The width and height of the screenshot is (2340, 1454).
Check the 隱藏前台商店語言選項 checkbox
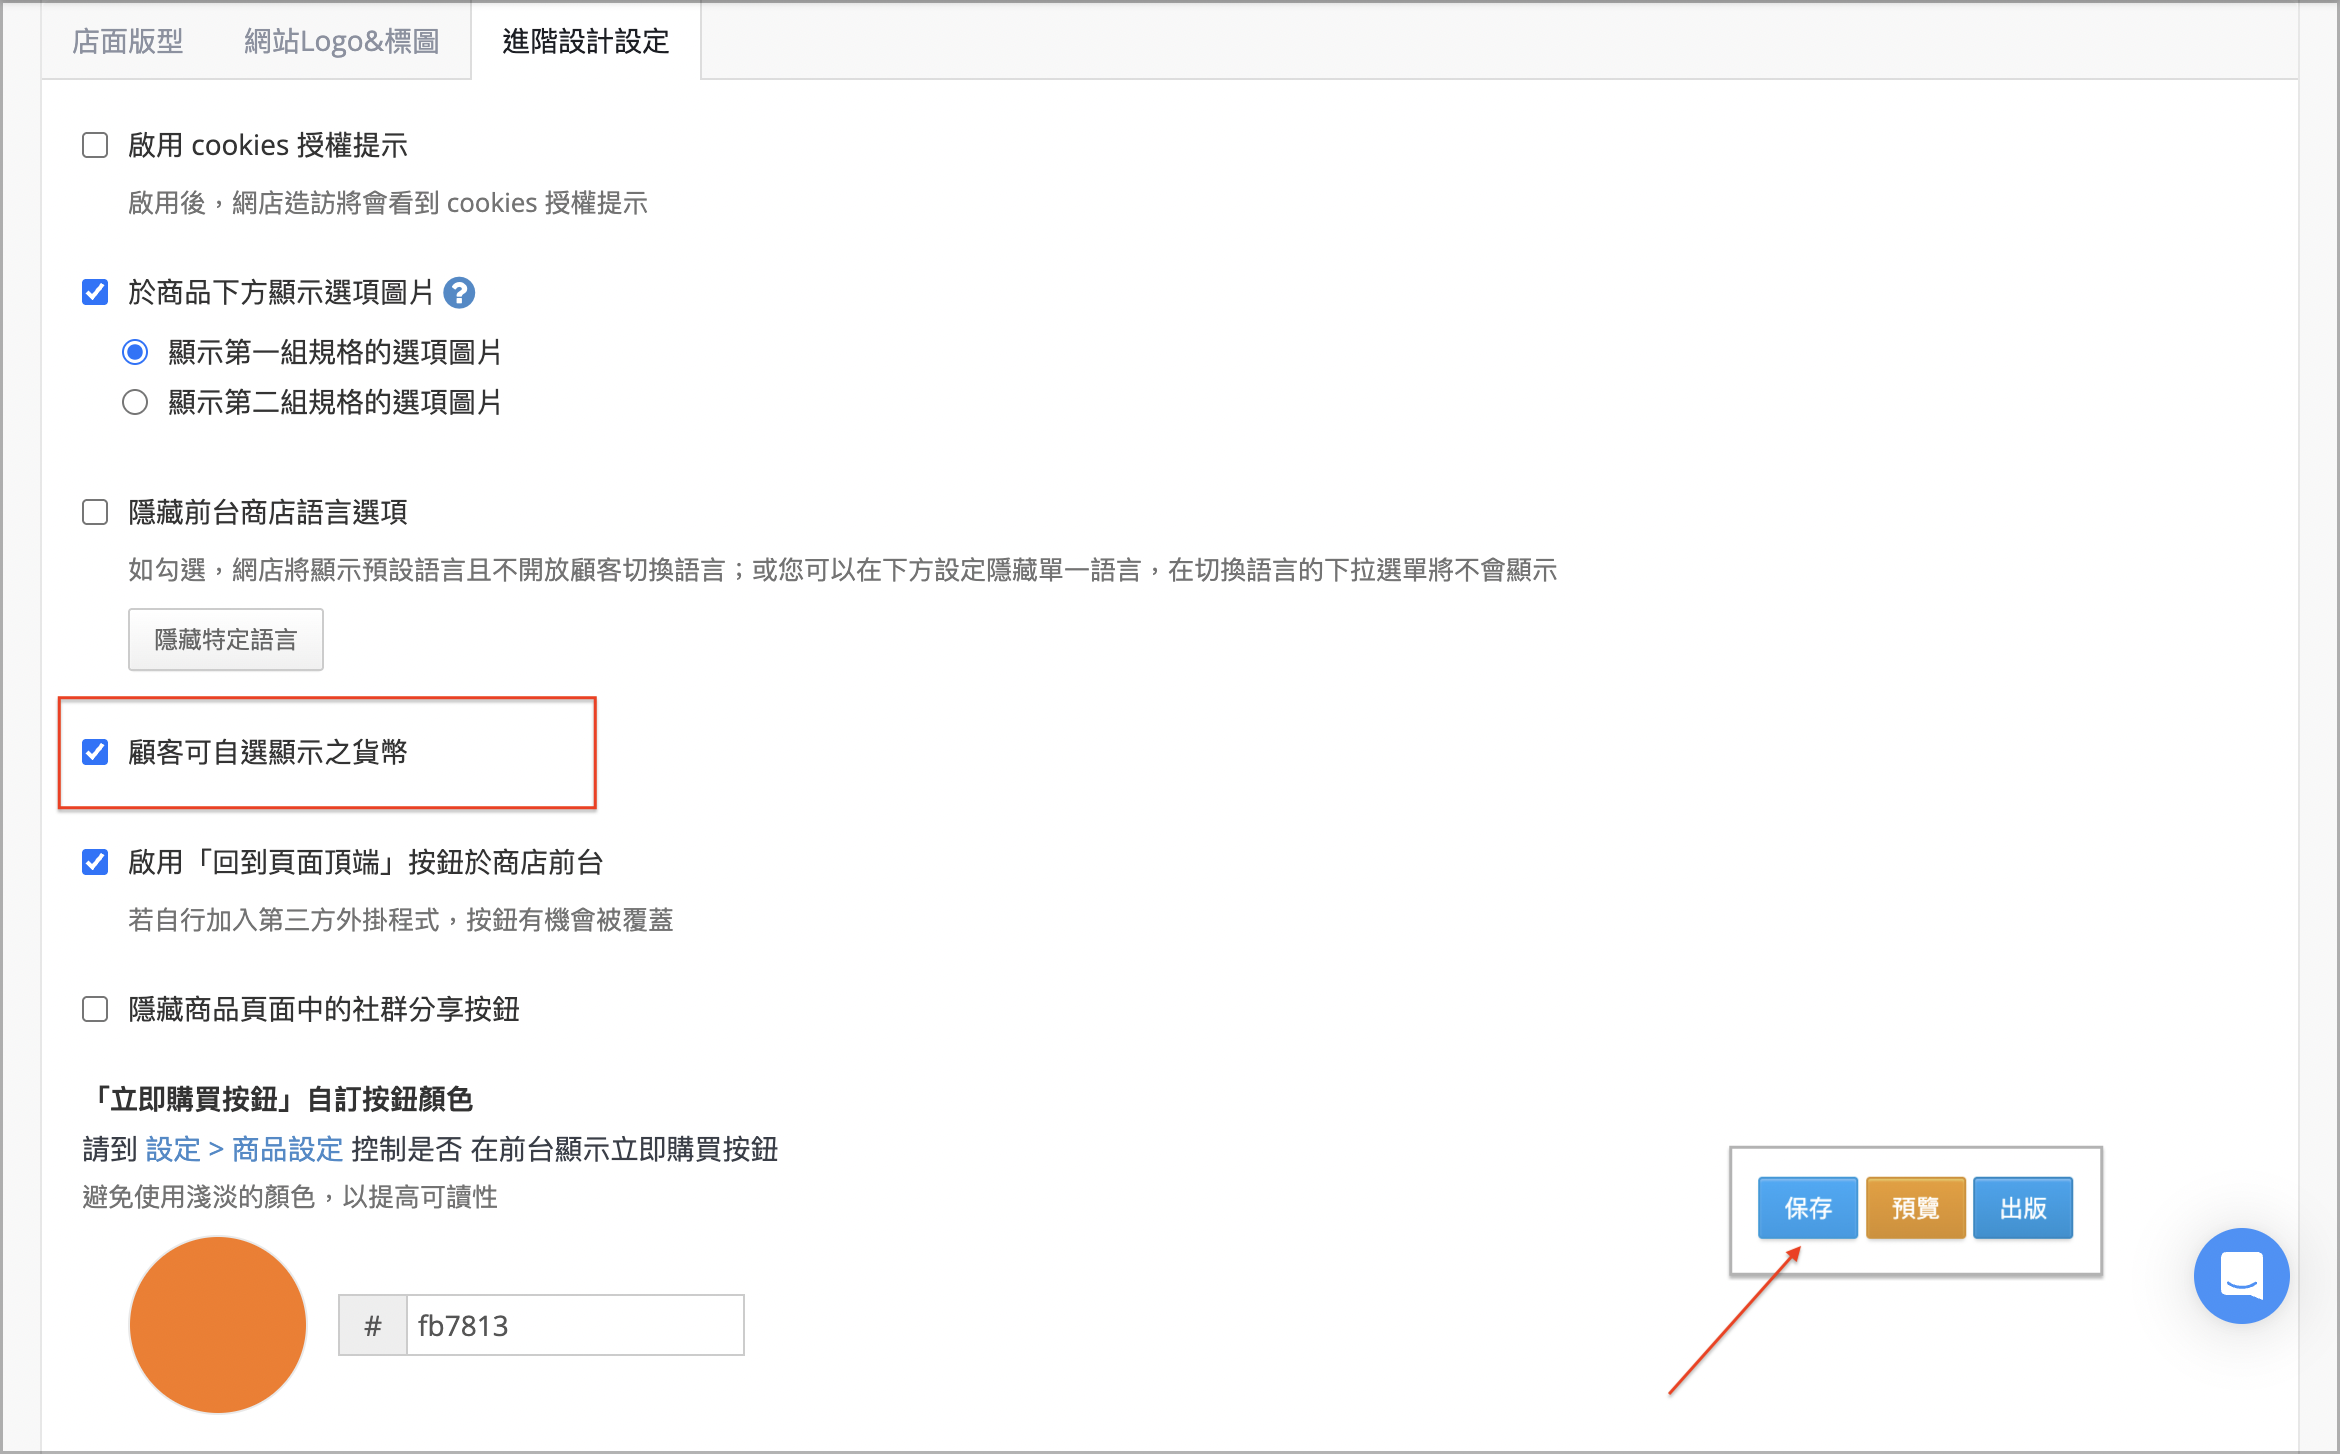pyautogui.click(x=95, y=513)
